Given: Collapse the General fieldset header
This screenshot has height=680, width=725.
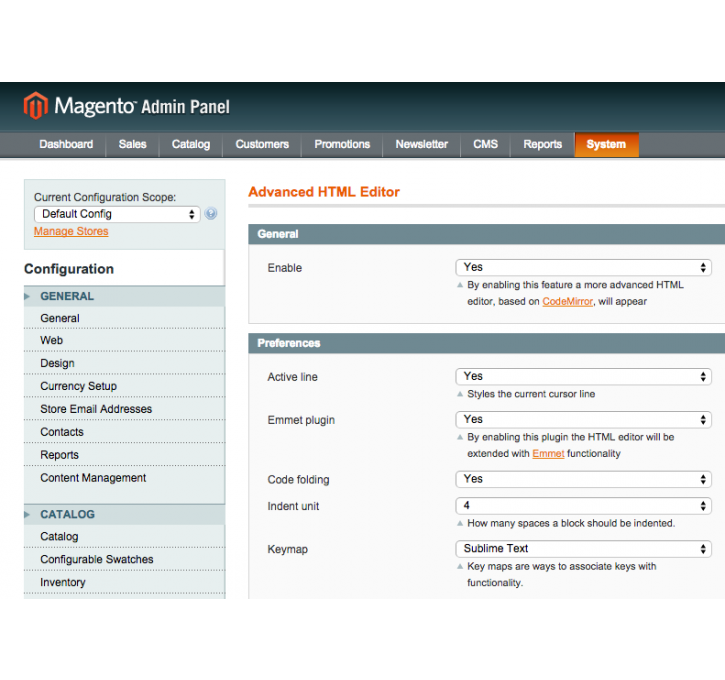Looking at the screenshot, I should coord(486,234).
